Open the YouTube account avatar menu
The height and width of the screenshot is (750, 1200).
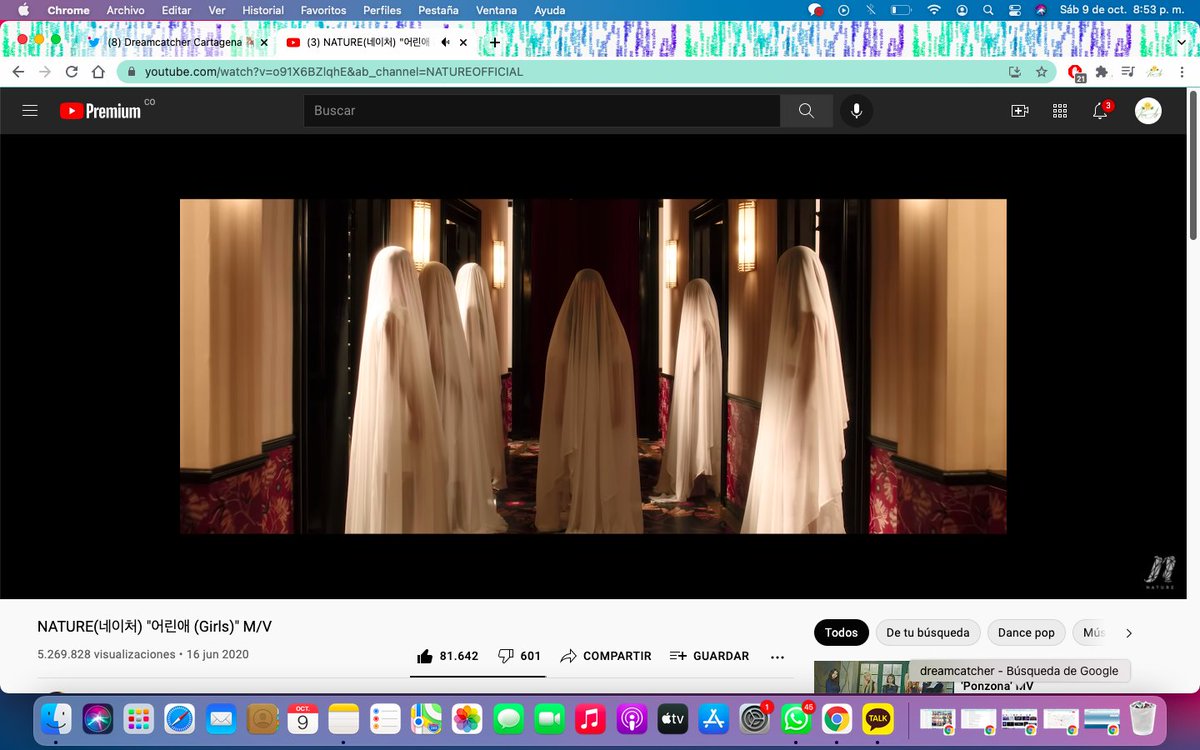tap(1148, 111)
